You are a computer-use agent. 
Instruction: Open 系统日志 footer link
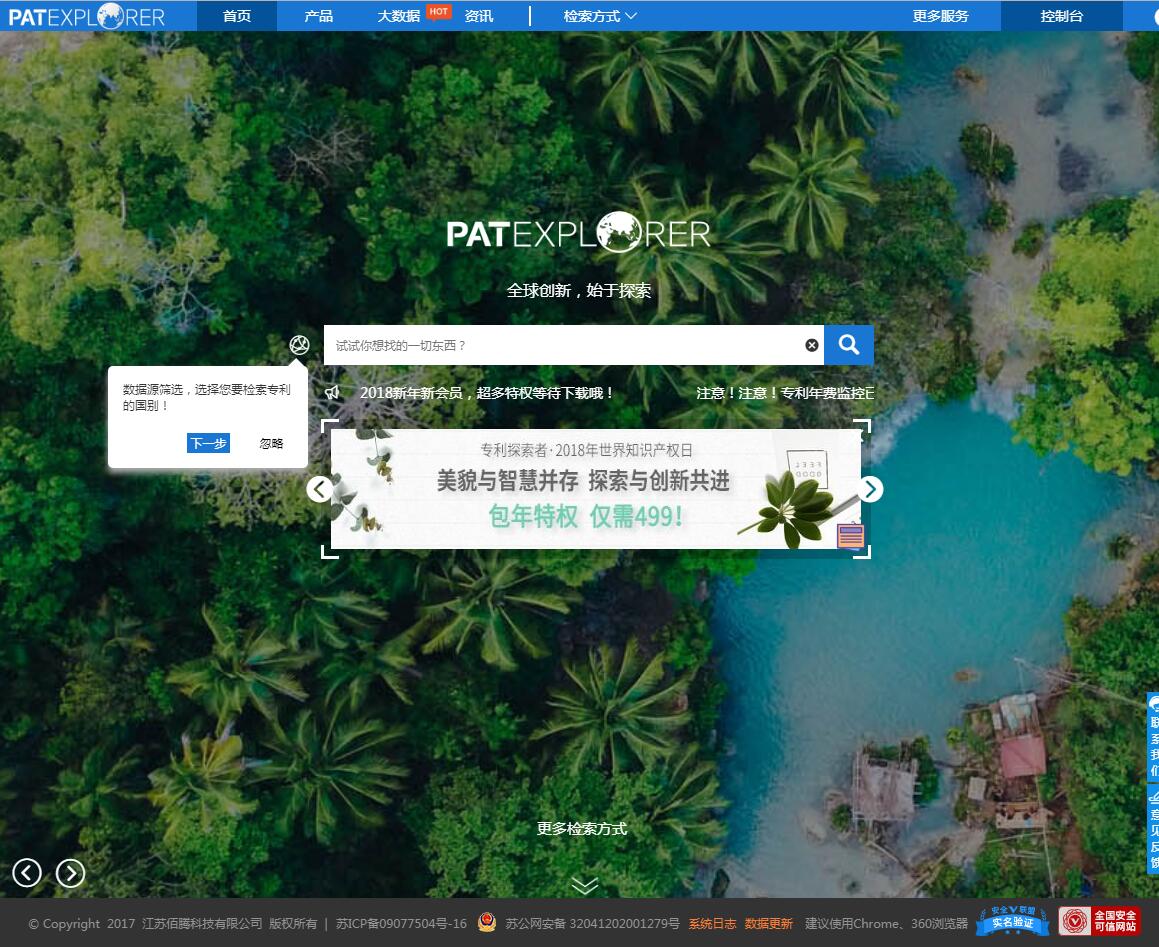[712, 923]
